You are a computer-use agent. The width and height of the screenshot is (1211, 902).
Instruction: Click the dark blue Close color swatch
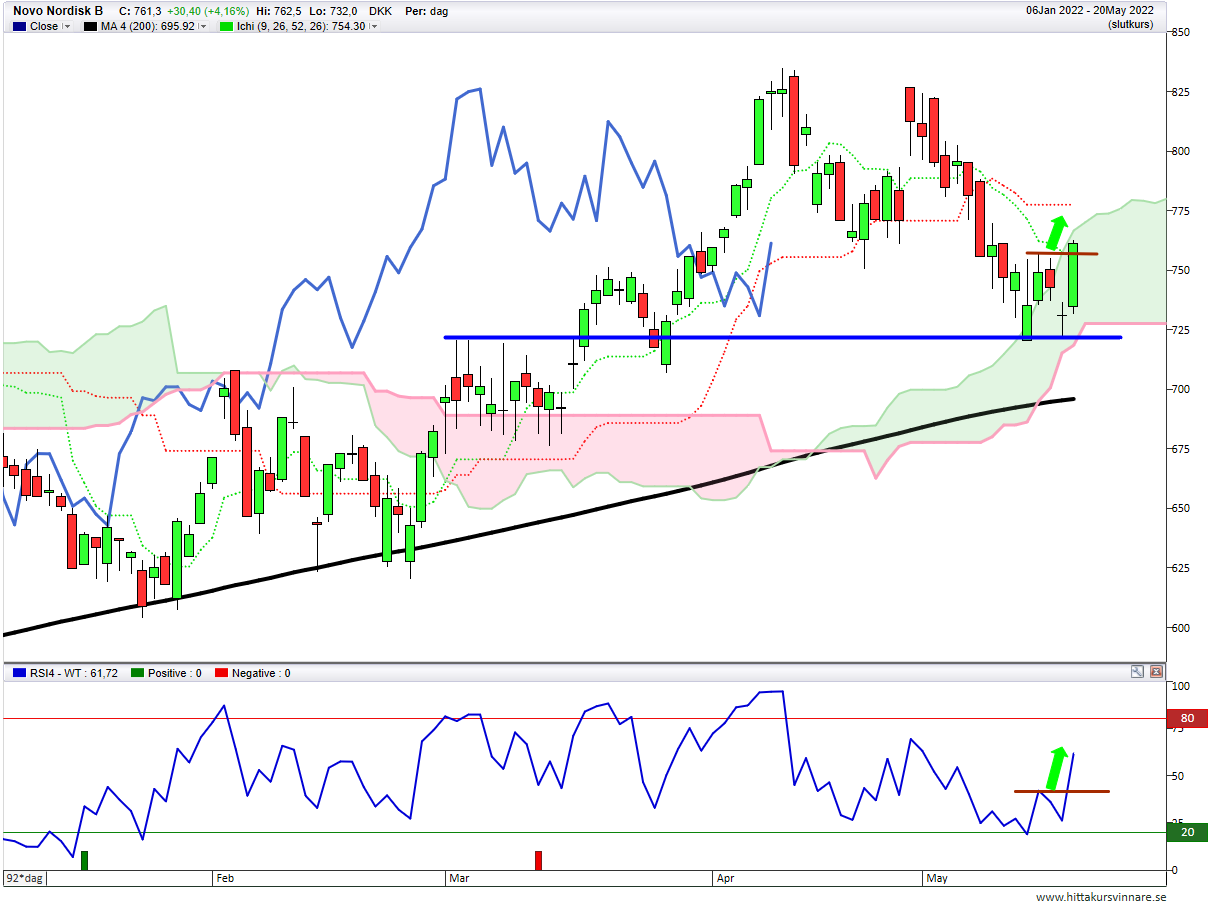tap(20, 27)
